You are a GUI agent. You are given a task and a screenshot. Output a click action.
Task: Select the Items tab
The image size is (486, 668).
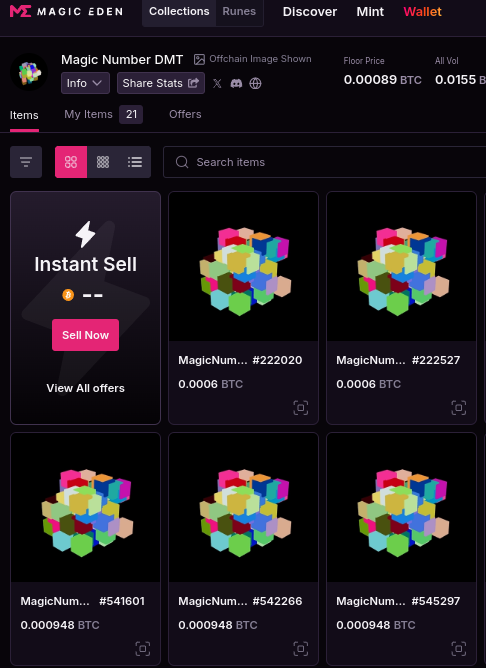(x=24, y=115)
